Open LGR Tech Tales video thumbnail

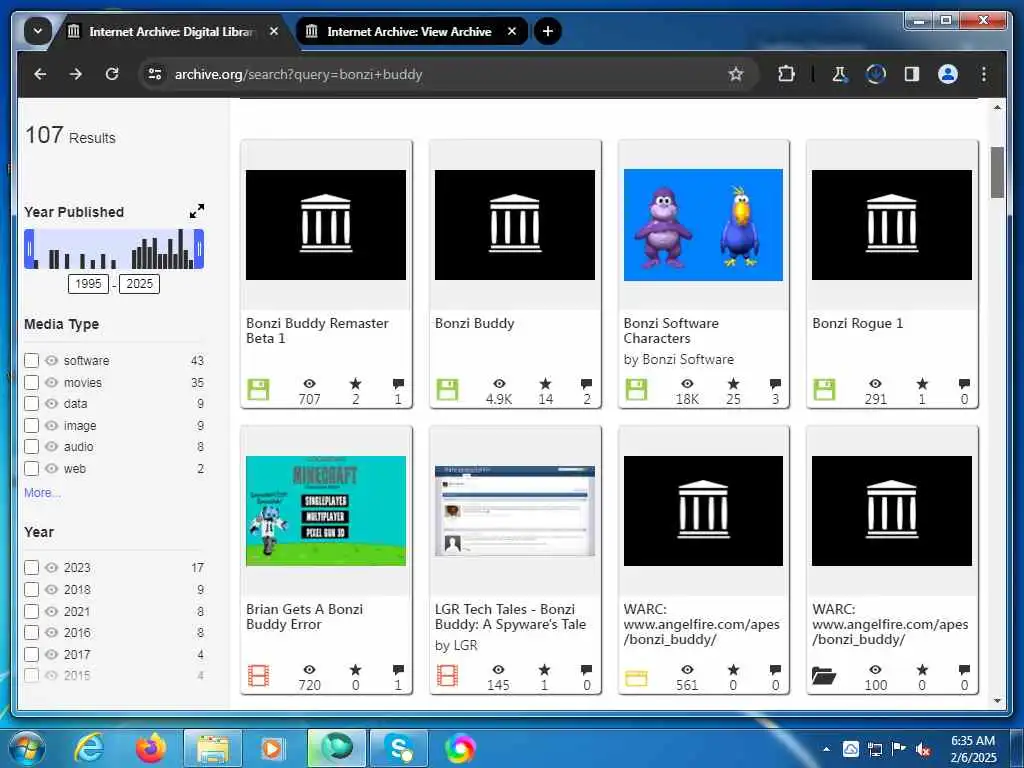515,511
